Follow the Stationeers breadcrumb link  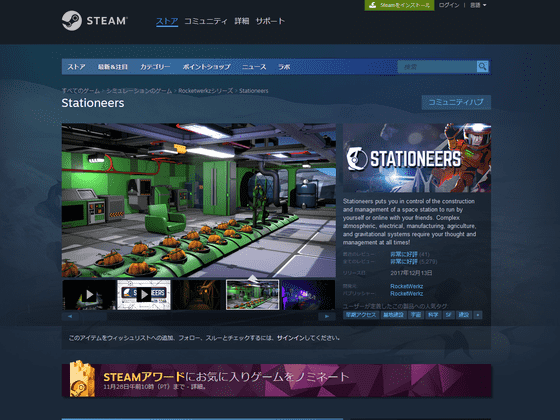[x=254, y=91]
